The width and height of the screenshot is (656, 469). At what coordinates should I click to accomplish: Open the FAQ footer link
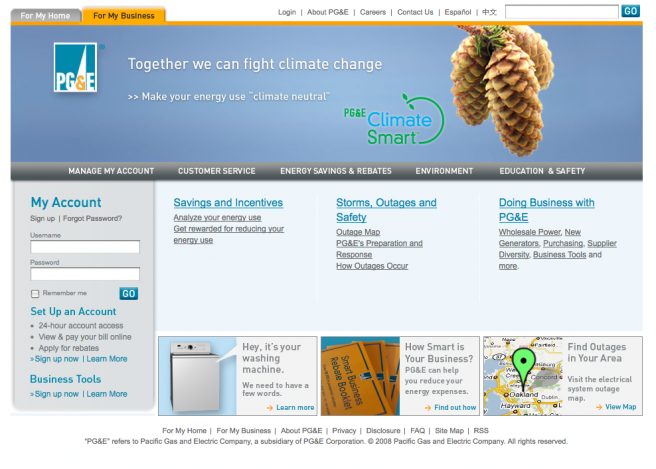[418, 431]
